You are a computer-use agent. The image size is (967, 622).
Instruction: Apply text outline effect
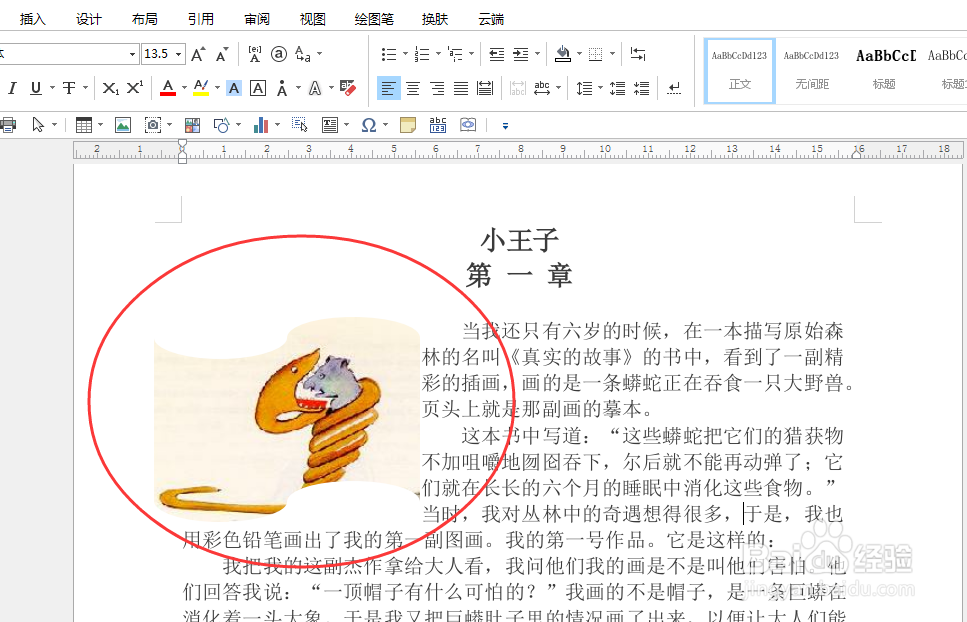[315, 88]
